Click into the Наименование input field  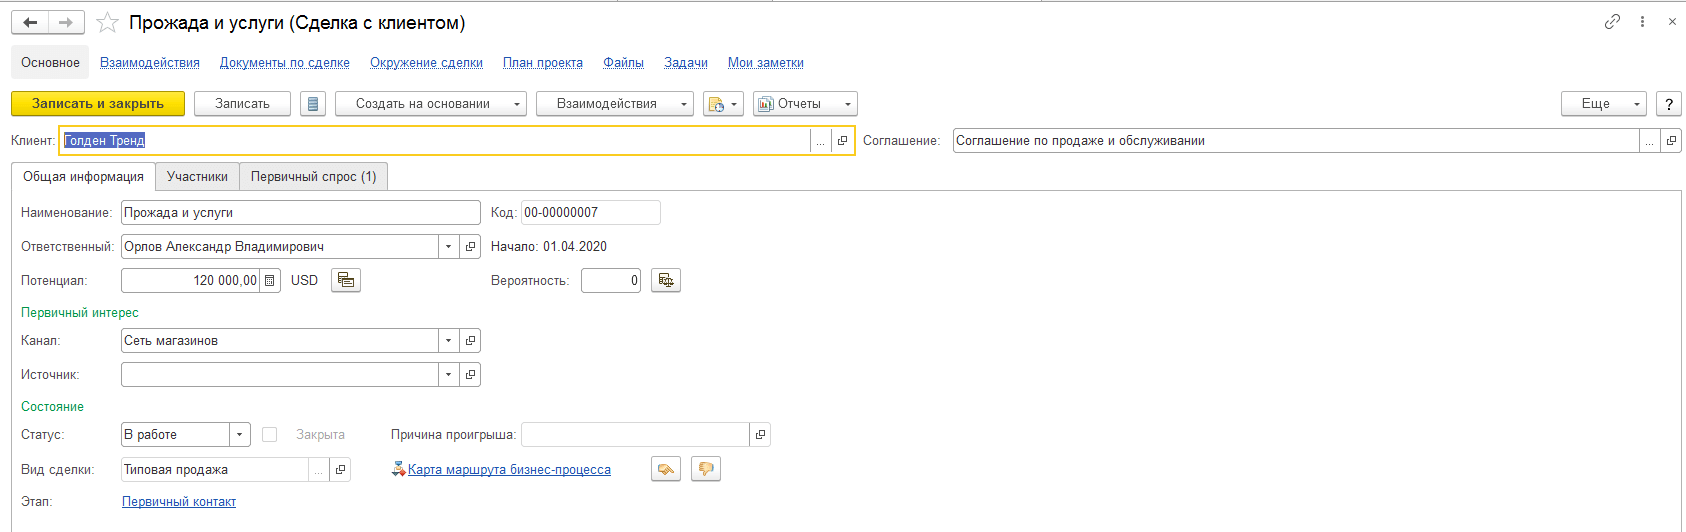(300, 213)
